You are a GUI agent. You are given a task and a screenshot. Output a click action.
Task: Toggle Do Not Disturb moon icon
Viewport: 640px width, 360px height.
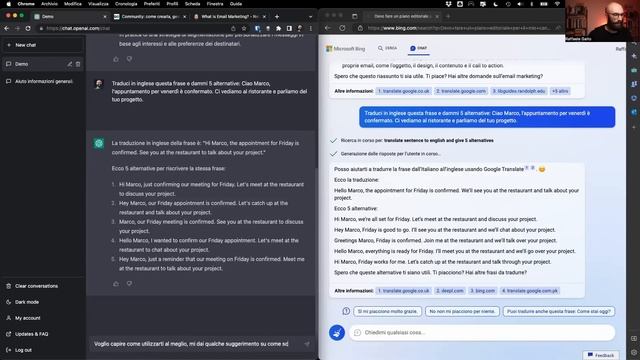[x=496, y=4]
